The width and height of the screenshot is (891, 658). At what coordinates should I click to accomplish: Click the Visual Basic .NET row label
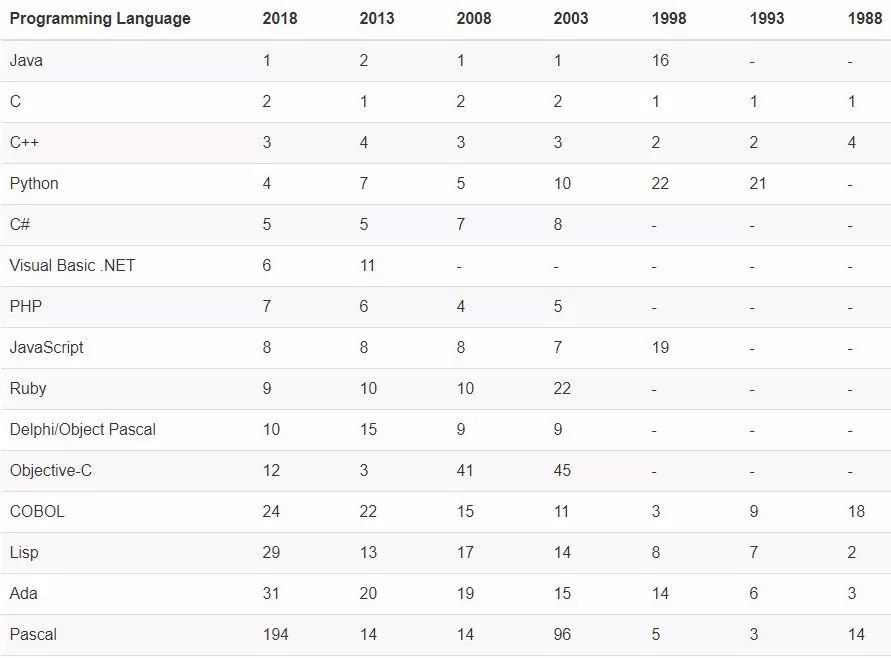(72, 266)
